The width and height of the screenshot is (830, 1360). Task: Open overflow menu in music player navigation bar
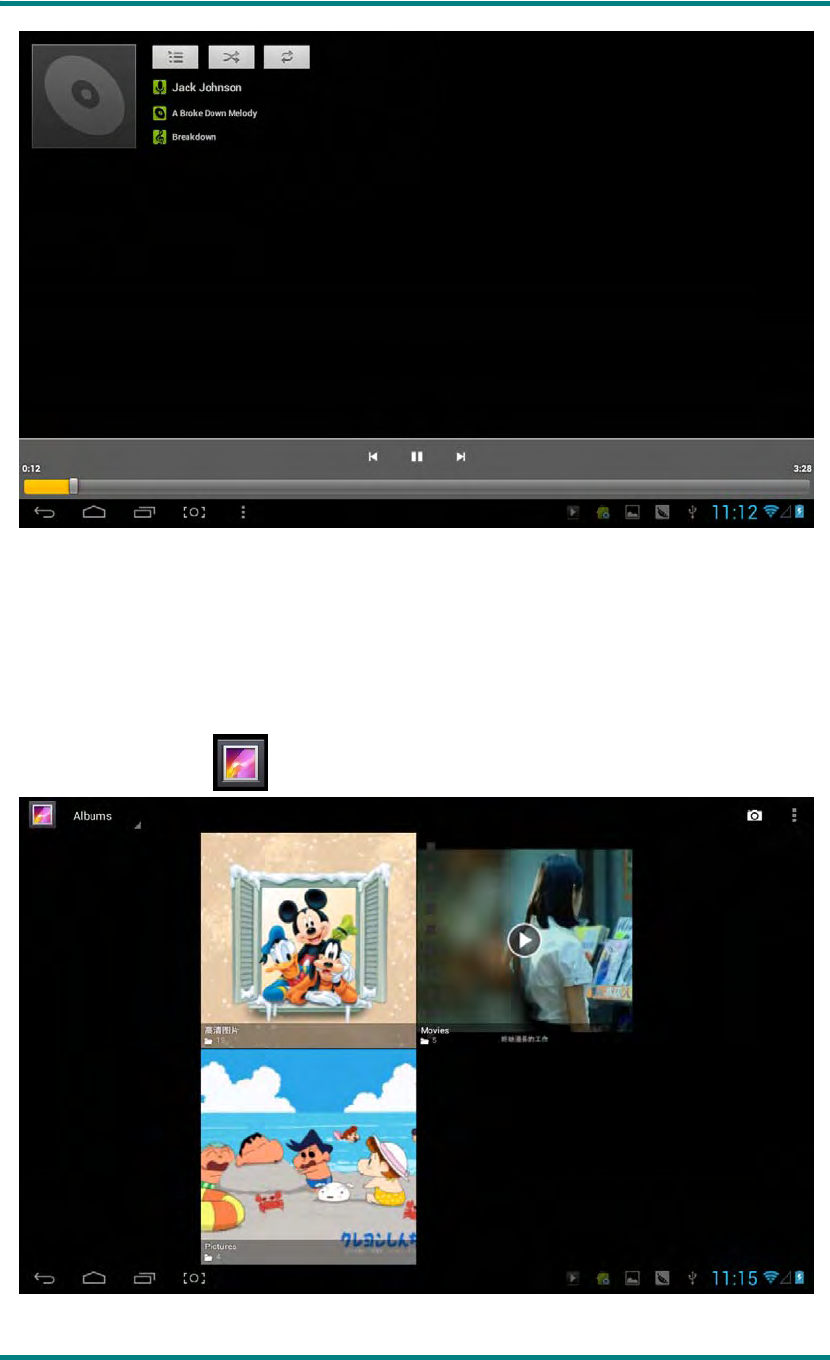(x=243, y=512)
